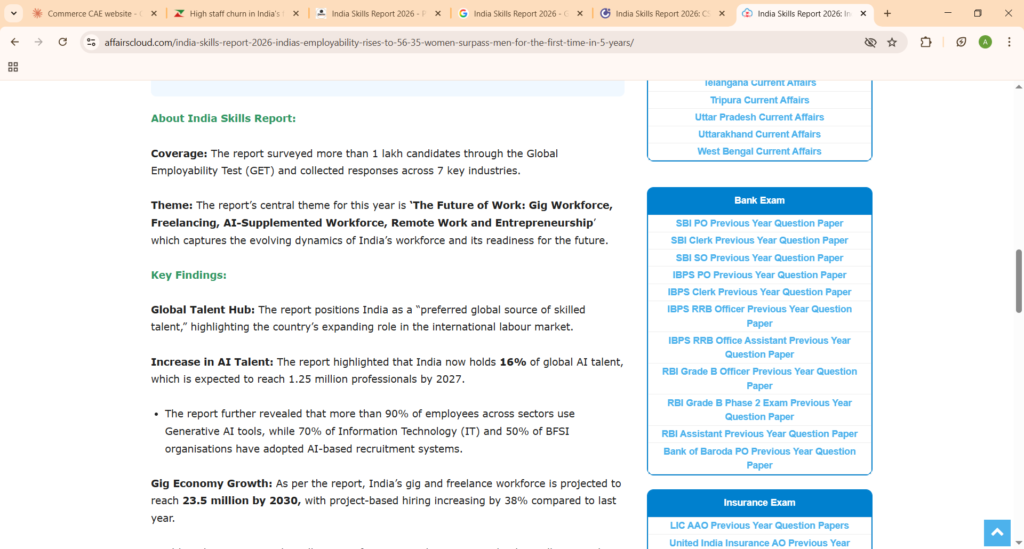The width and height of the screenshot is (1024, 549).
Task: Open the Chrome profile avatar
Action: [x=985, y=42]
